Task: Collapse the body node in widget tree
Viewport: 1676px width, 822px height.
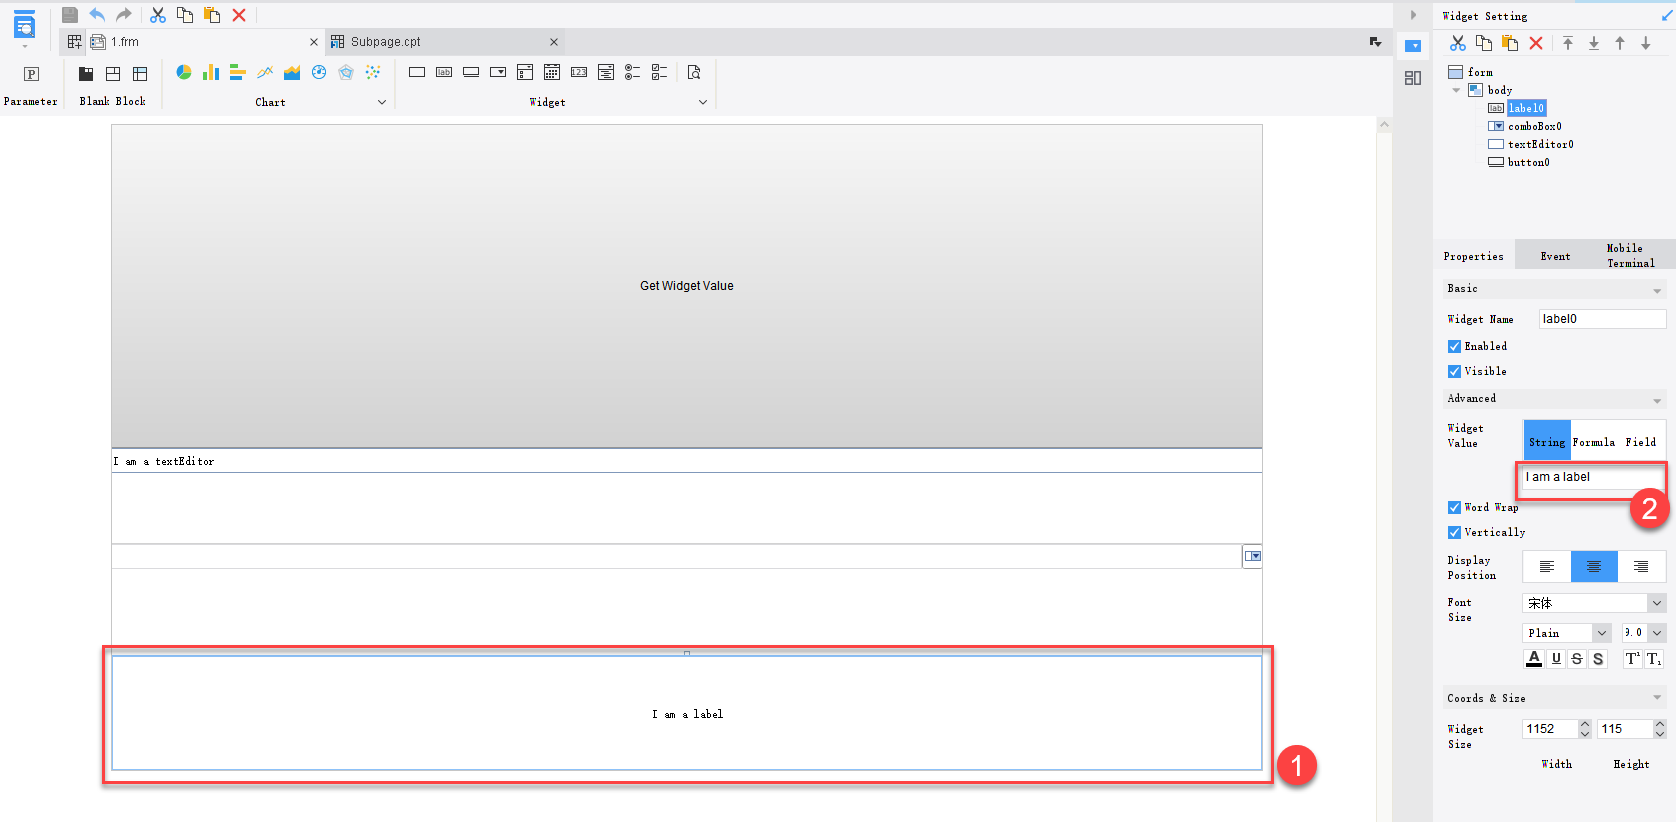Action: [x=1456, y=90]
